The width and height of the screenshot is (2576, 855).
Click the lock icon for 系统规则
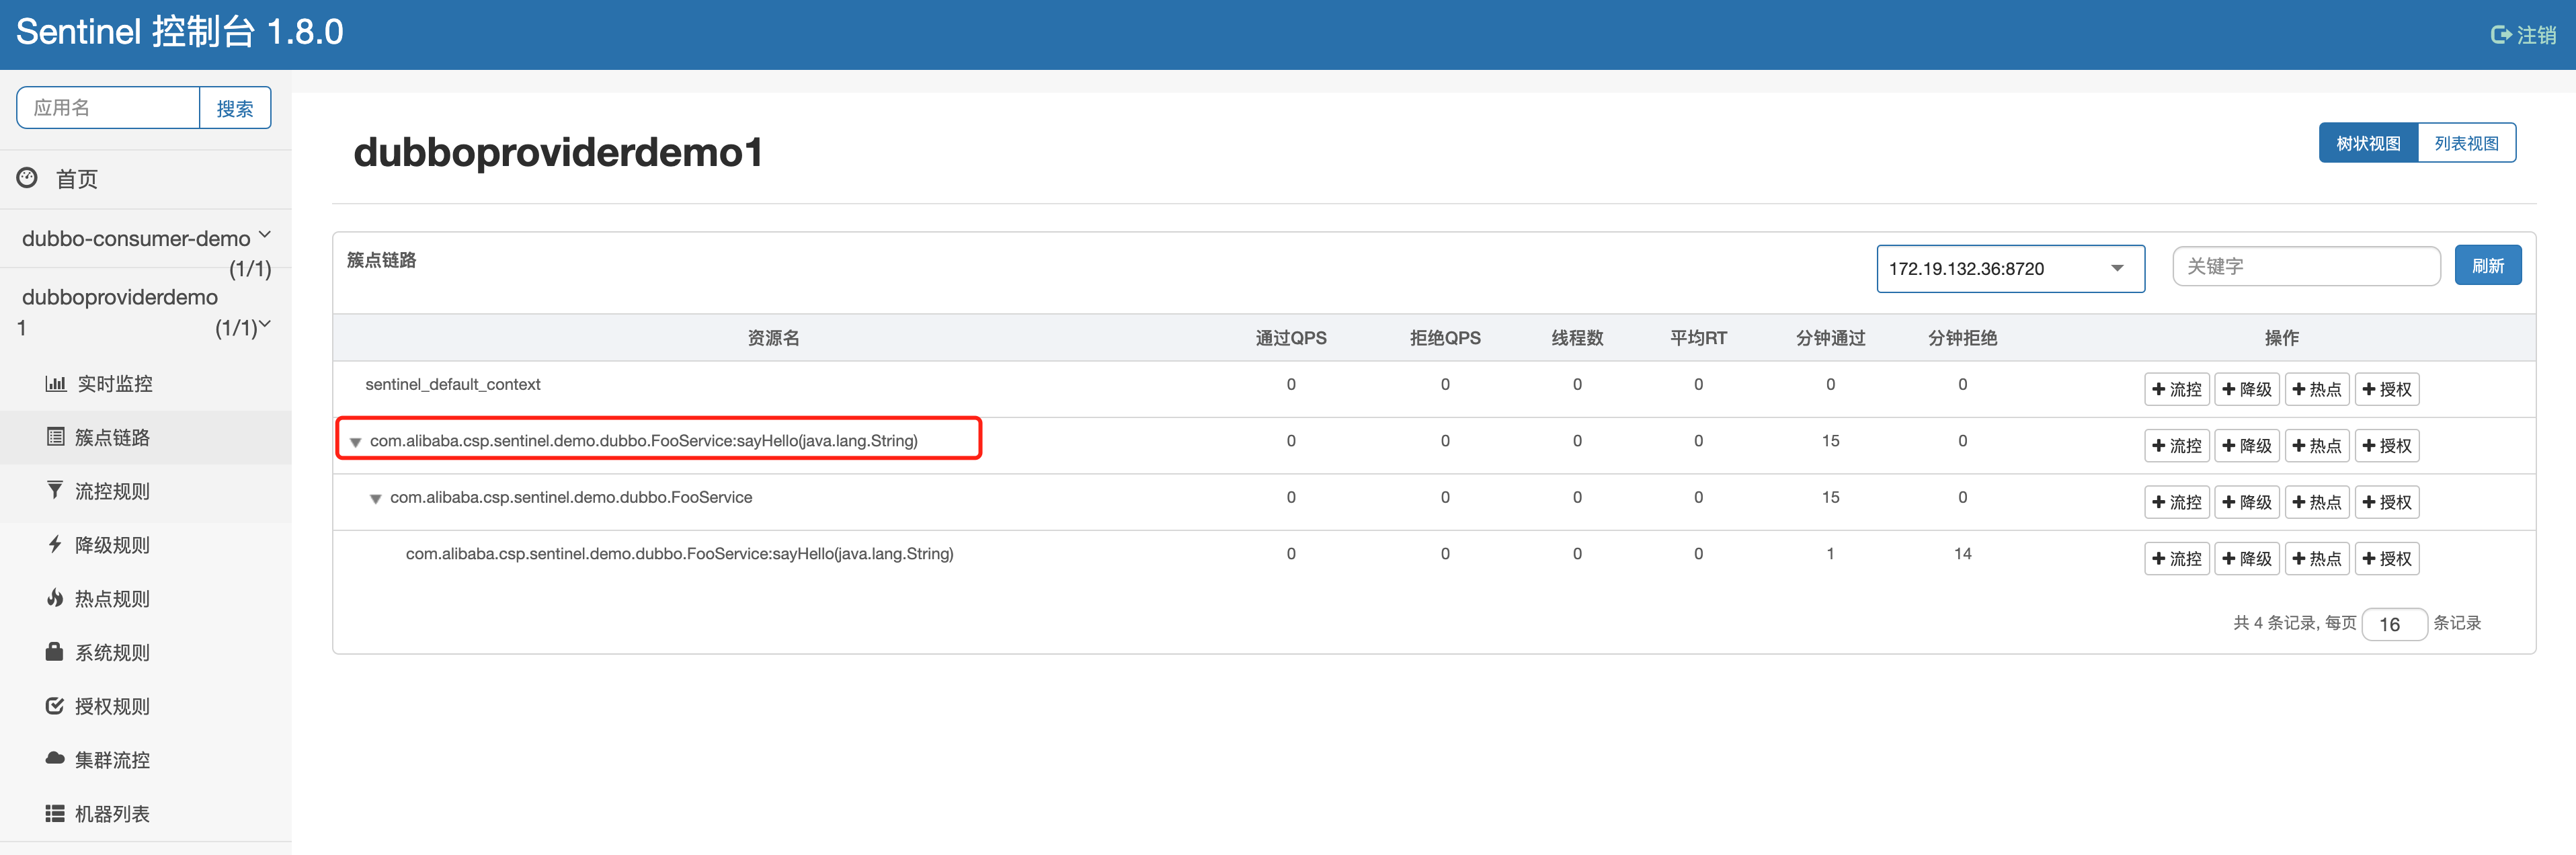[55, 652]
